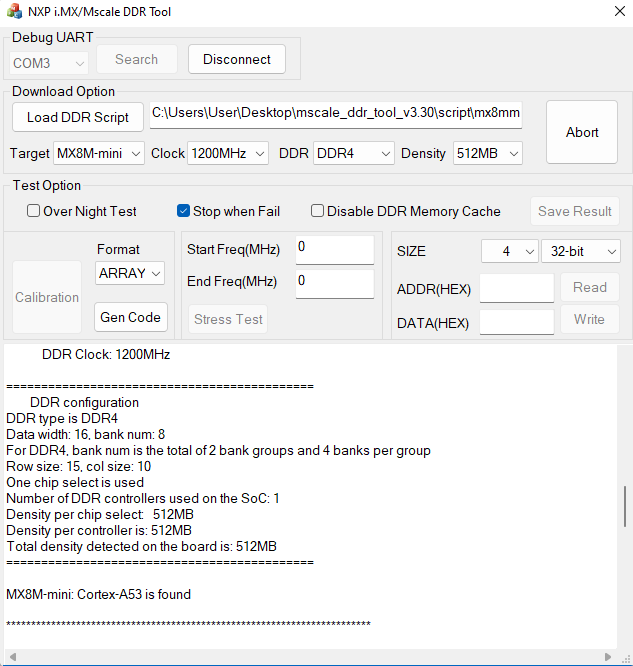The height and width of the screenshot is (666, 633).
Task: Uncheck the Stop when Fail checkbox
Action: (183, 211)
